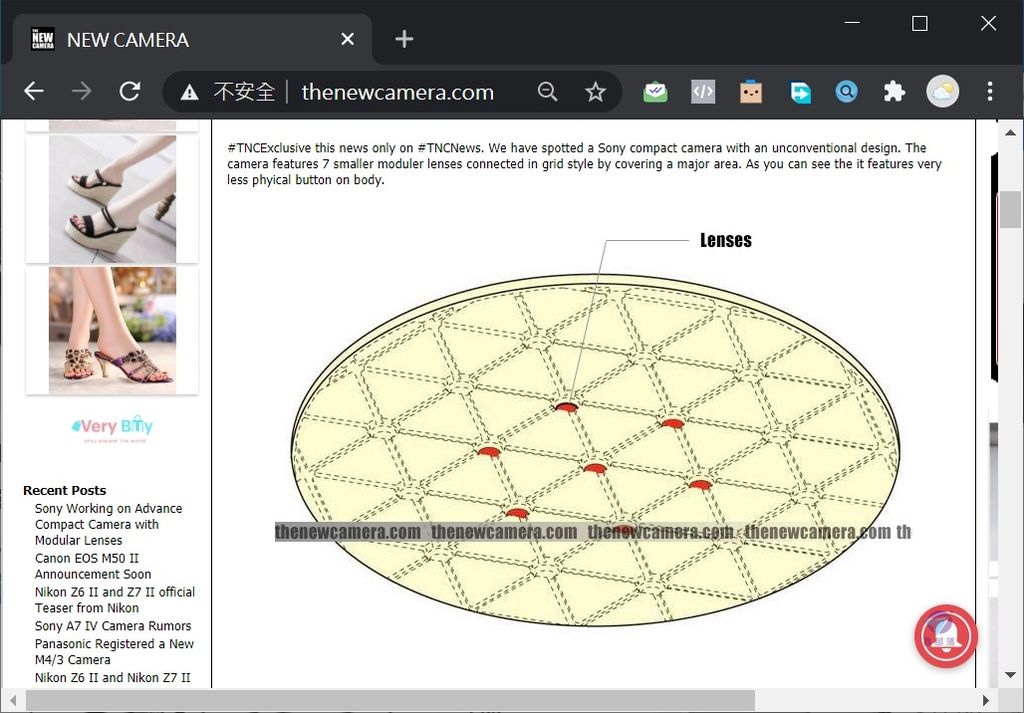Click the horizontal scrollbar left arrow
Screen dimensions: 1024x713
click(13, 701)
